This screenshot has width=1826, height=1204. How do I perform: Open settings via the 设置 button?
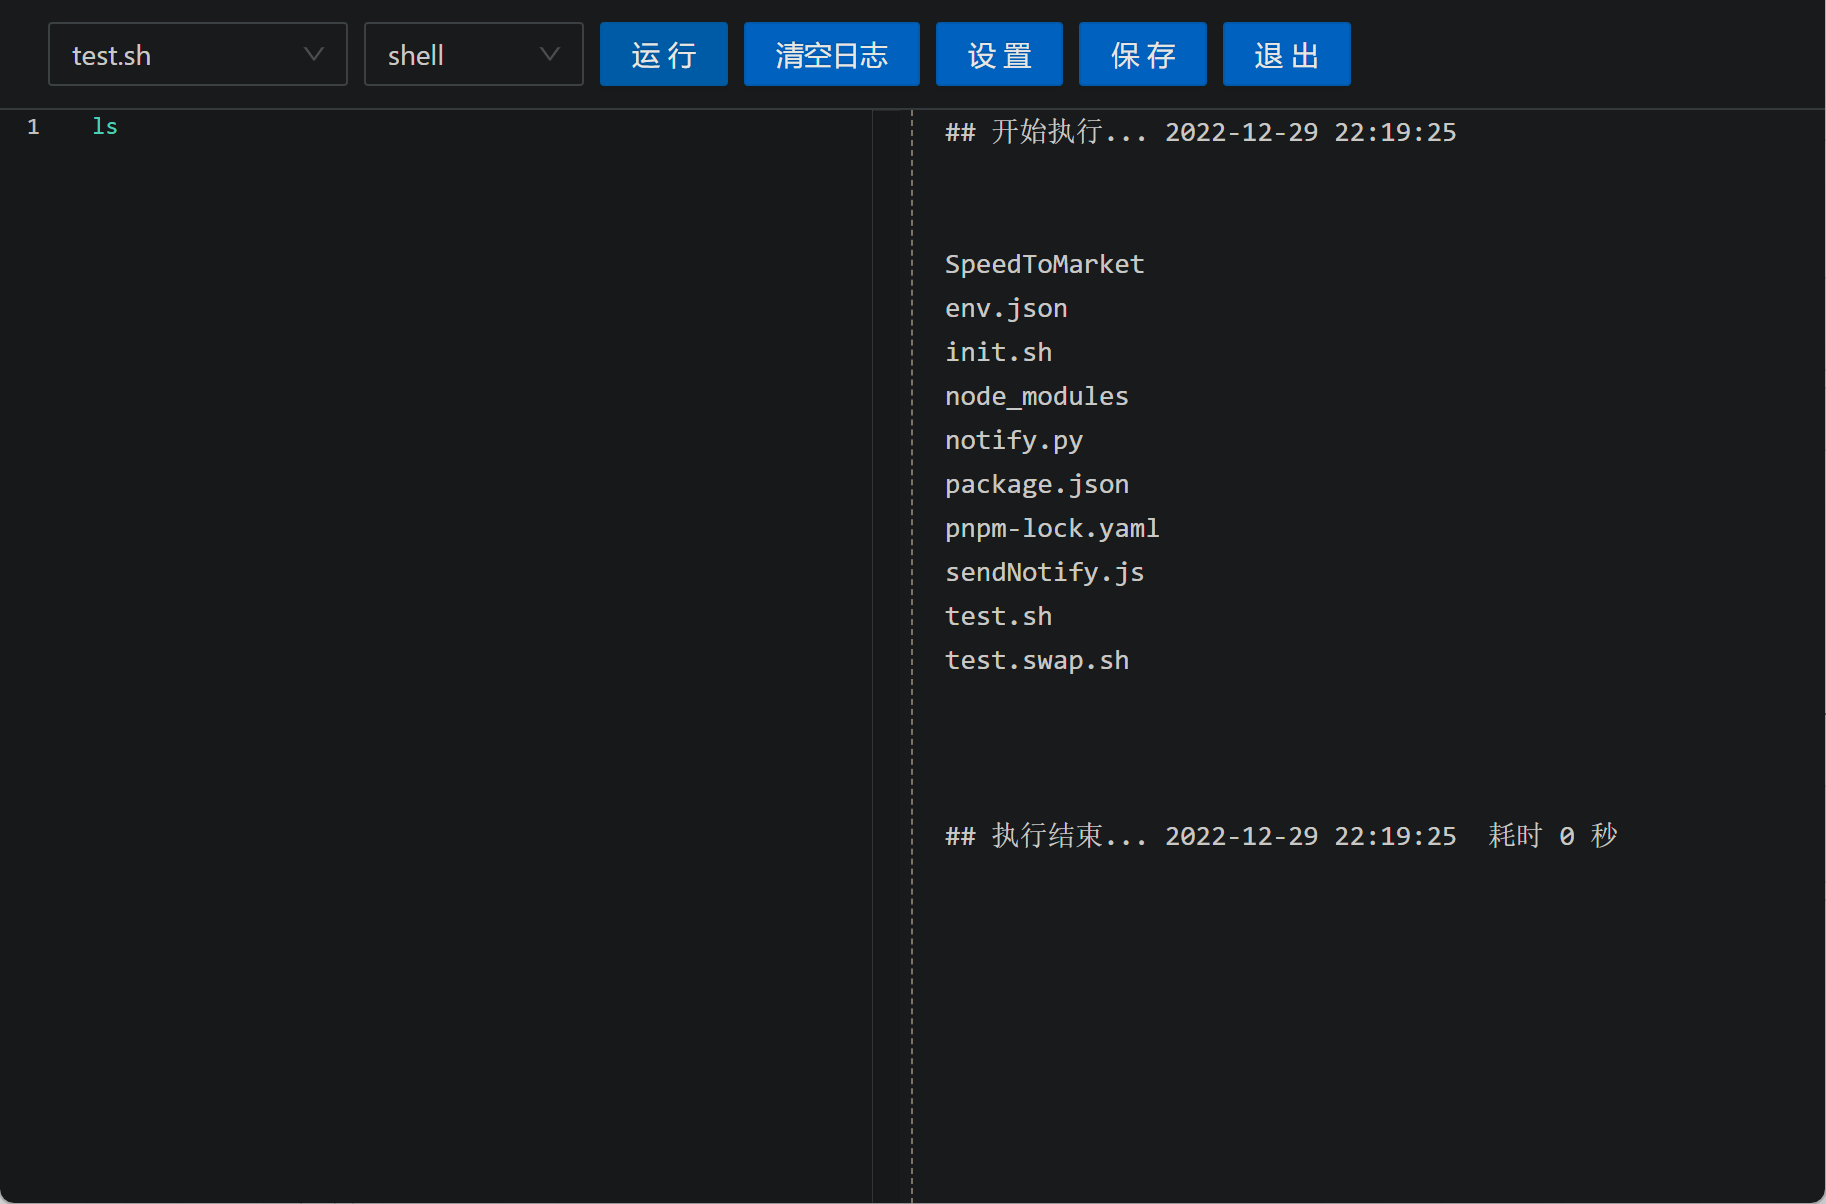(999, 54)
